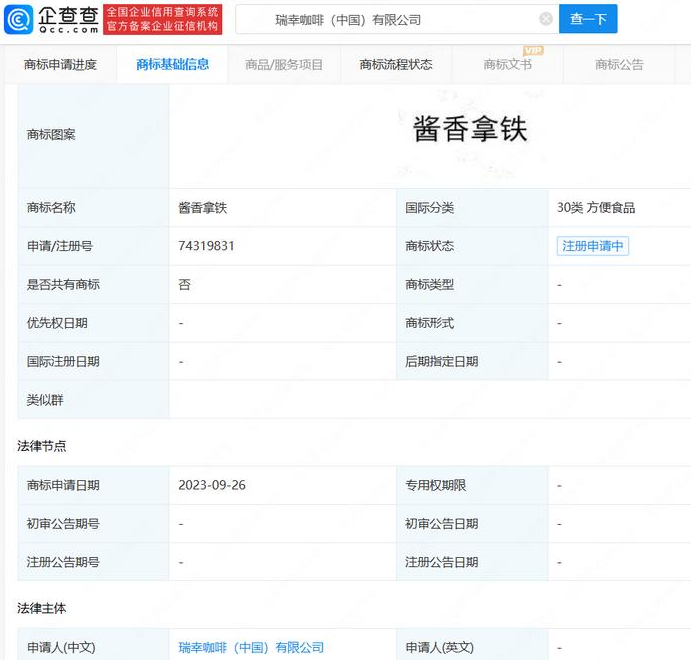The height and width of the screenshot is (660, 691).
Task: View the 商标公告 tab
Action: point(619,65)
